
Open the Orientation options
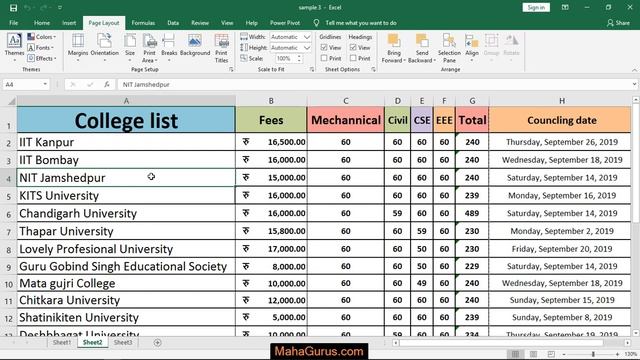click(x=104, y=47)
